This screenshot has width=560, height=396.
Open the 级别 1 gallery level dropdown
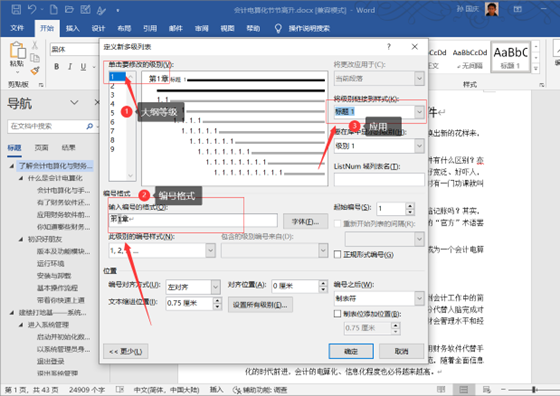(x=419, y=146)
